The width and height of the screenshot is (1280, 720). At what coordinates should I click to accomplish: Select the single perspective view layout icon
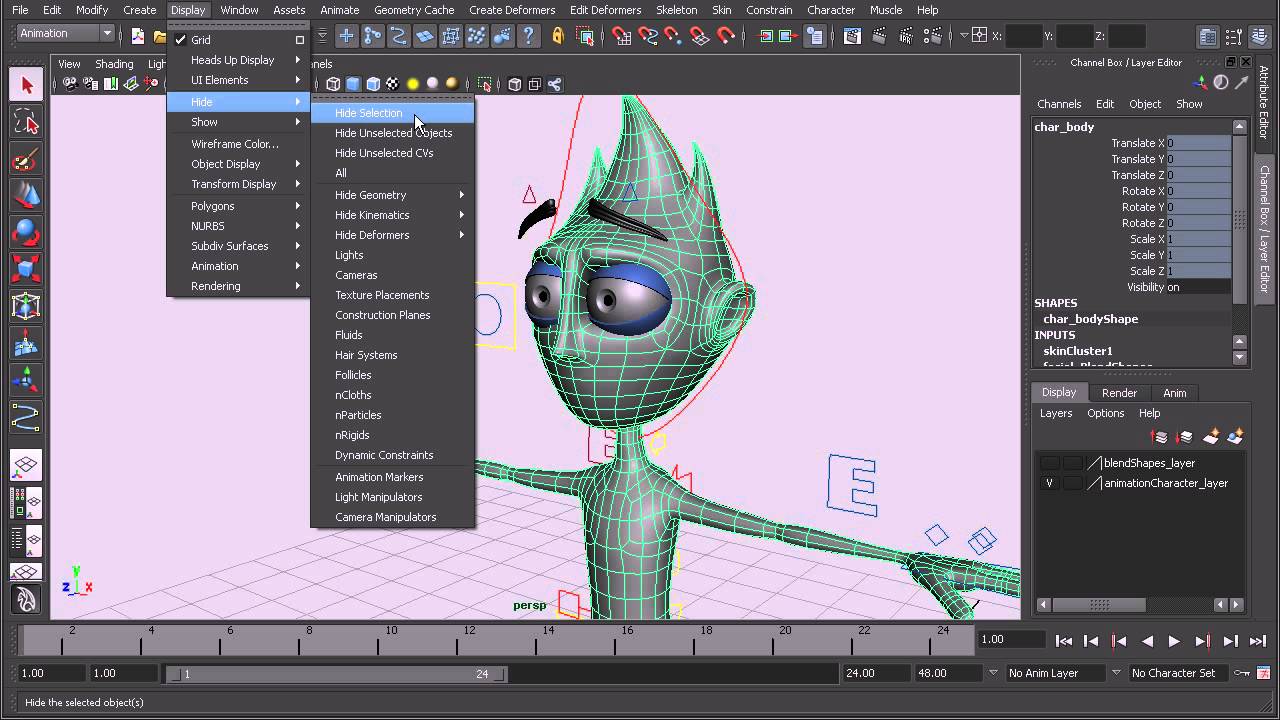[26, 465]
